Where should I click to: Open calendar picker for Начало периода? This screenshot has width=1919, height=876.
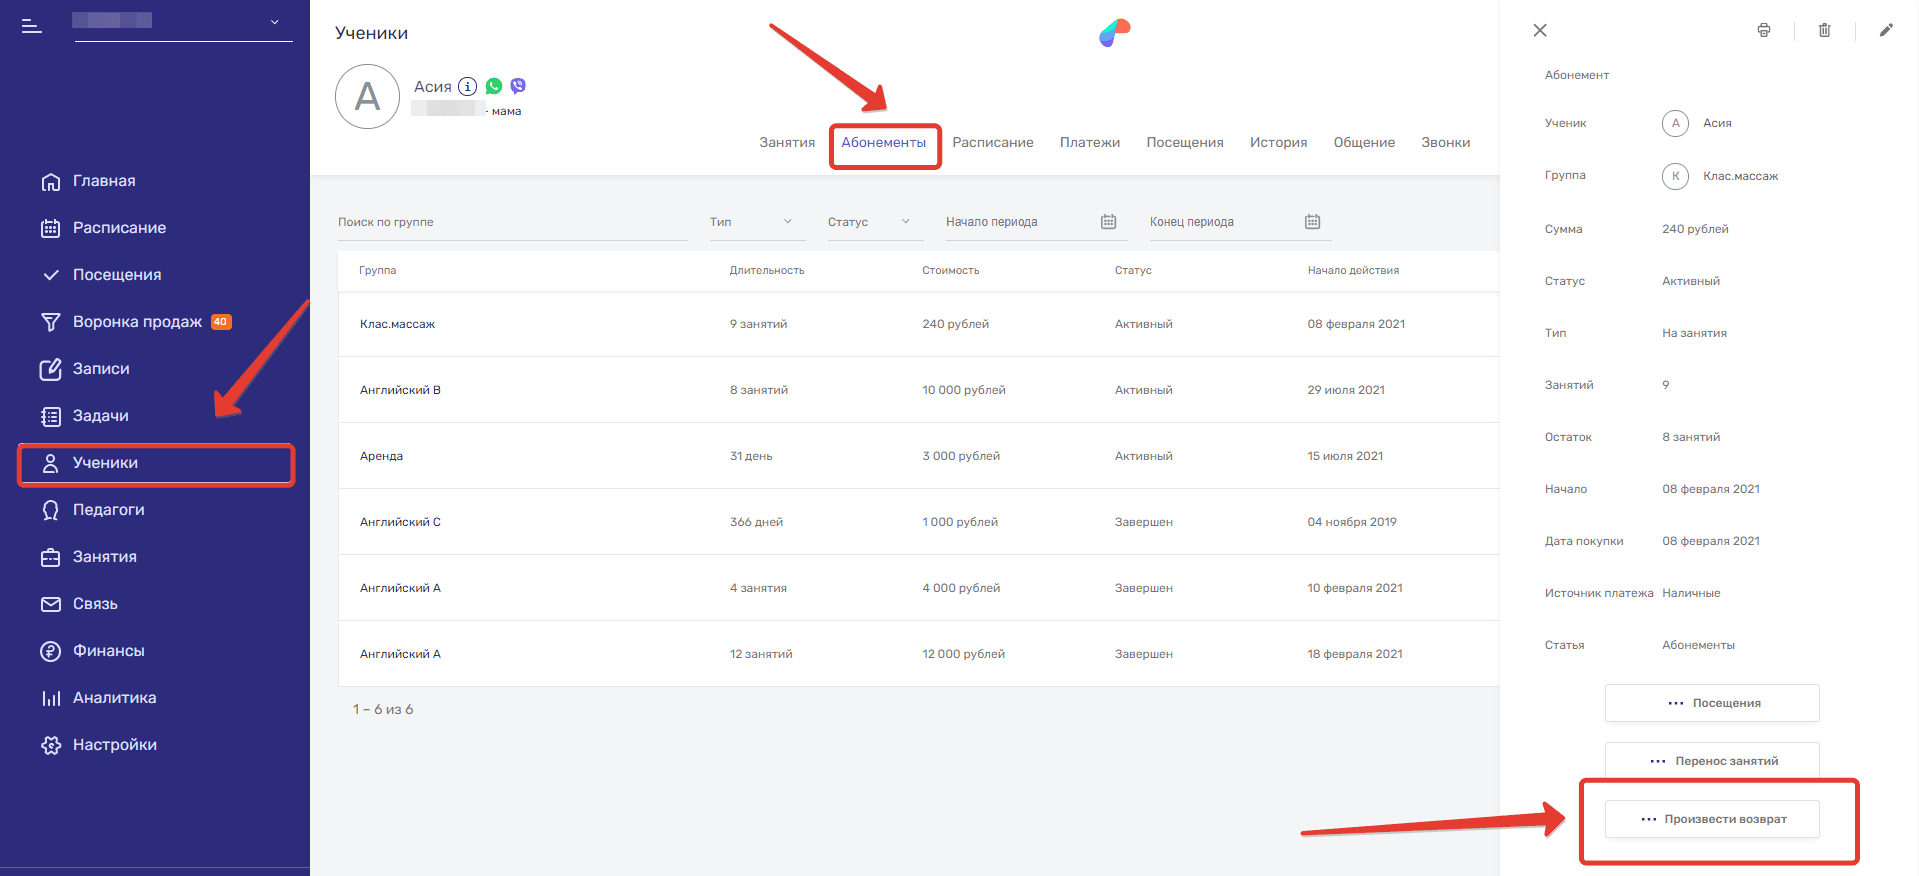pyautogui.click(x=1108, y=222)
